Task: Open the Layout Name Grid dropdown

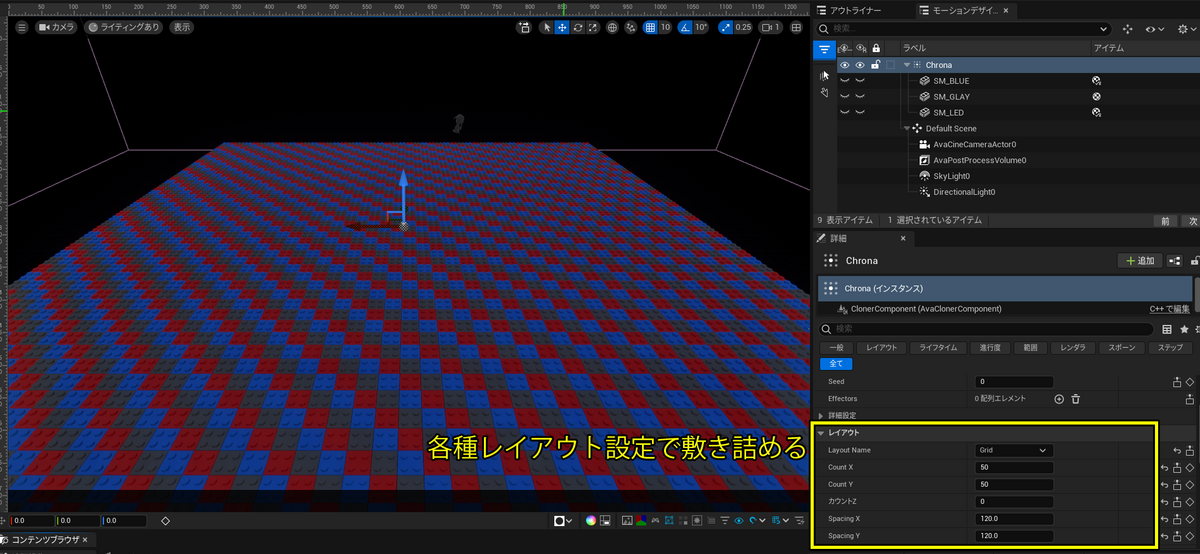Action: (1014, 450)
